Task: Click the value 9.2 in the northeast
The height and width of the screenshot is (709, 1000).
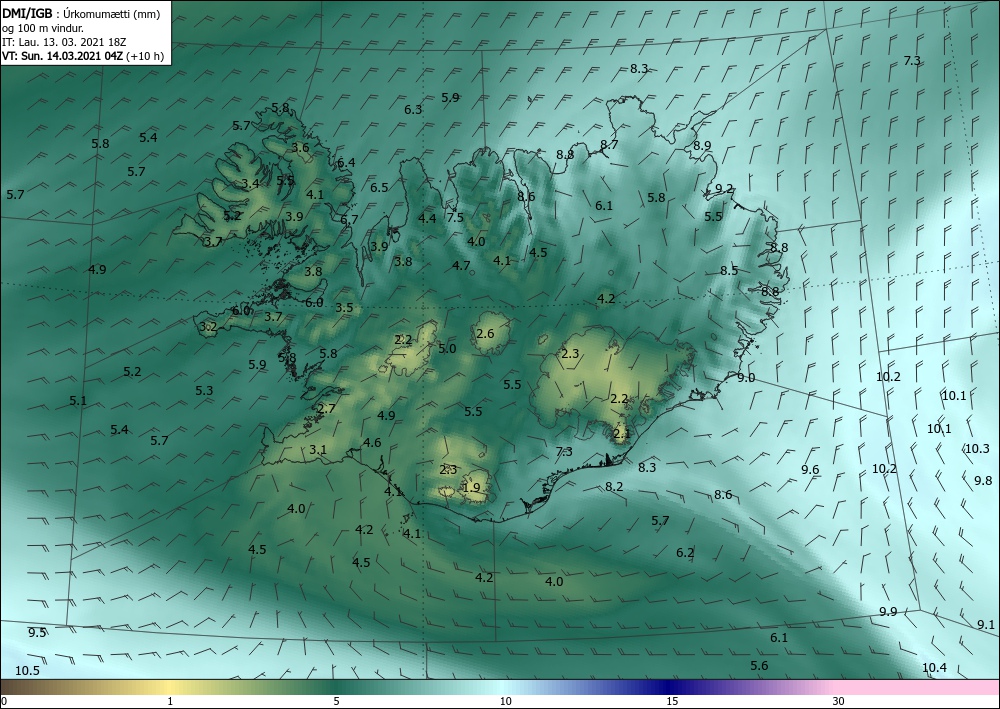Action: [x=724, y=189]
